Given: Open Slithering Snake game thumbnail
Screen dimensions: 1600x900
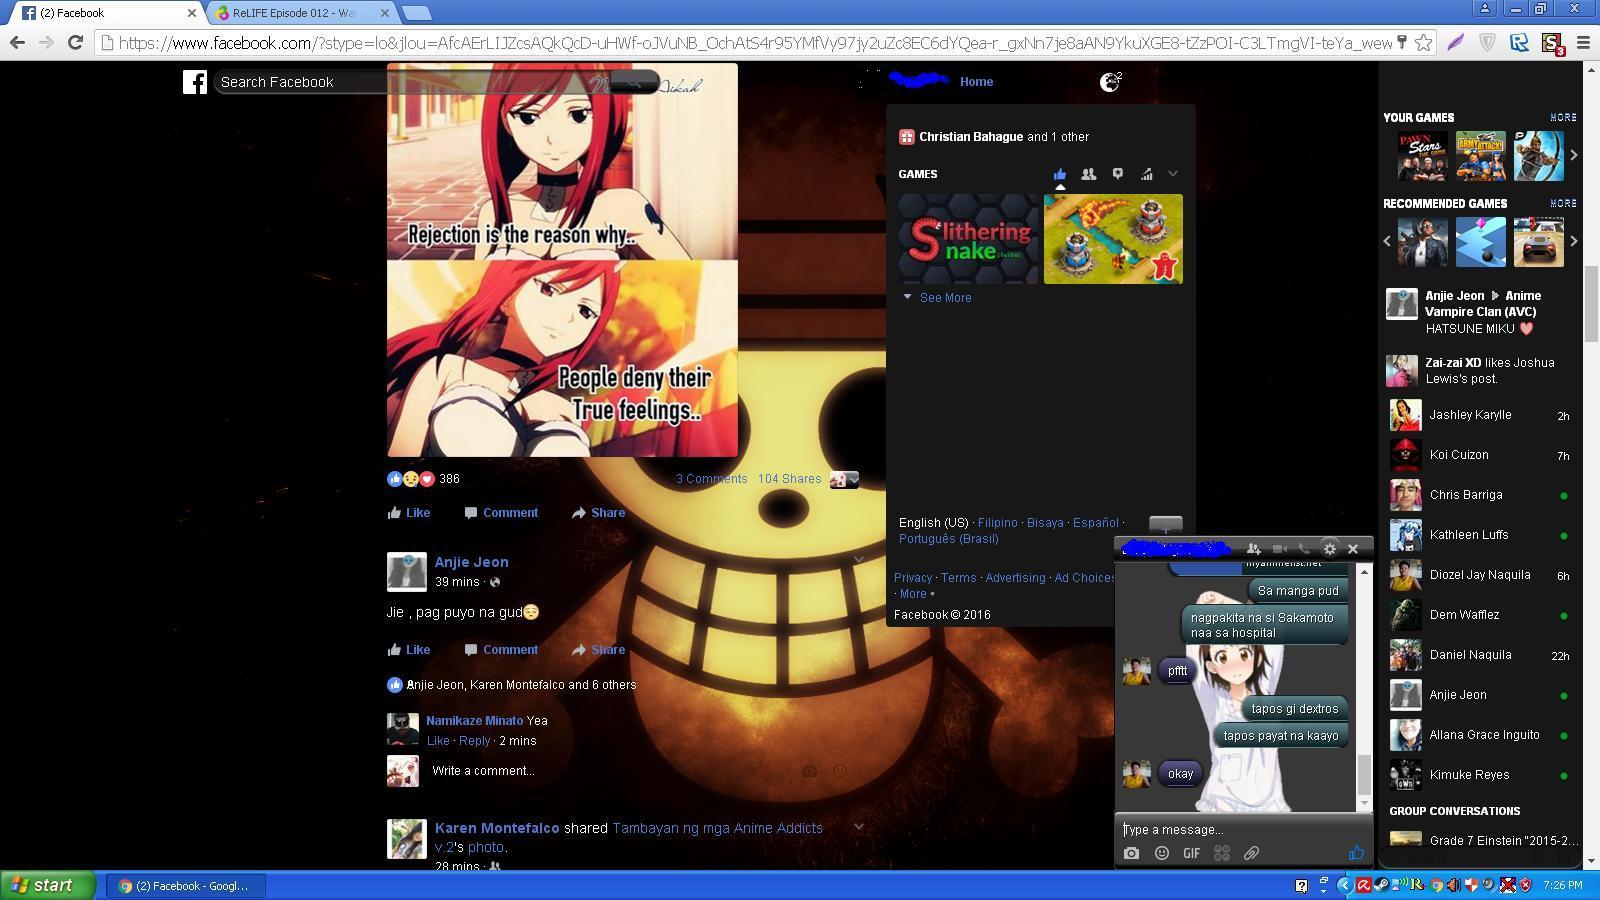Looking at the screenshot, I should tap(969, 239).
